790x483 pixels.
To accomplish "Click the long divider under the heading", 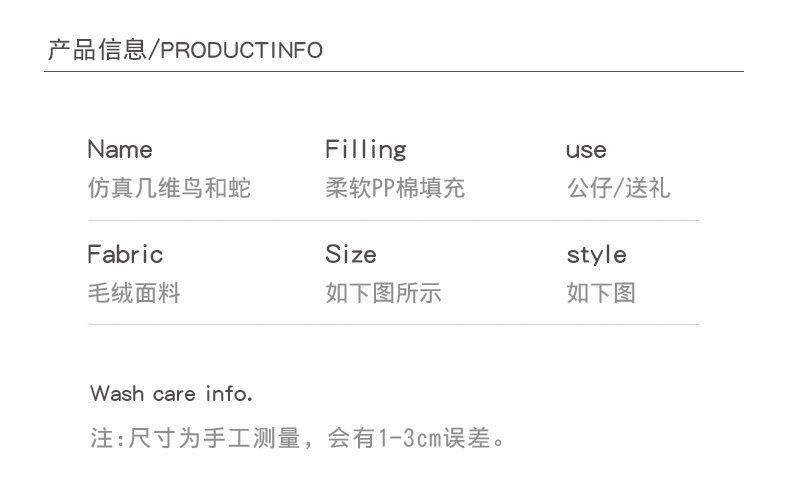I will tap(395, 72).
